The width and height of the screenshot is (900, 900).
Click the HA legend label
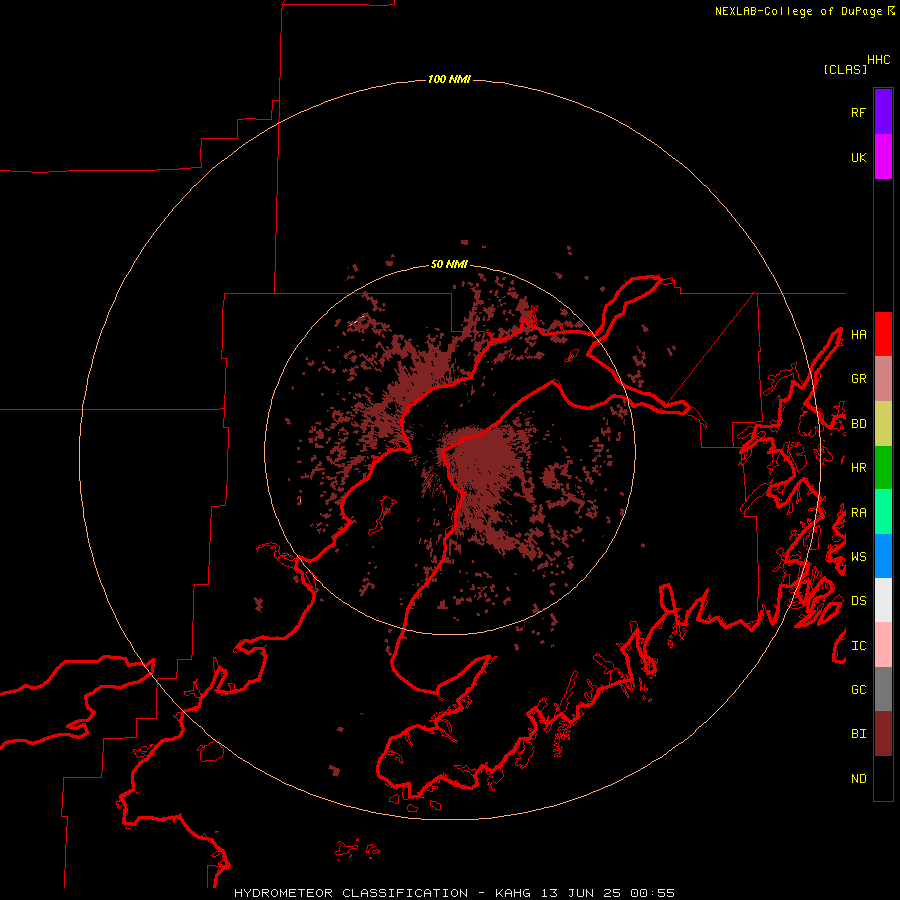(x=858, y=335)
